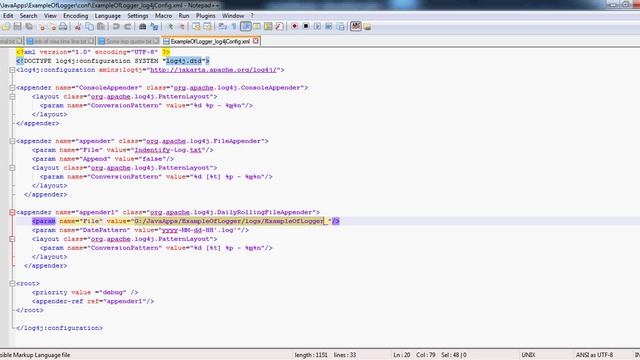
Task: Click the yellow document map toolbar icon
Action: tap(268, 27)
